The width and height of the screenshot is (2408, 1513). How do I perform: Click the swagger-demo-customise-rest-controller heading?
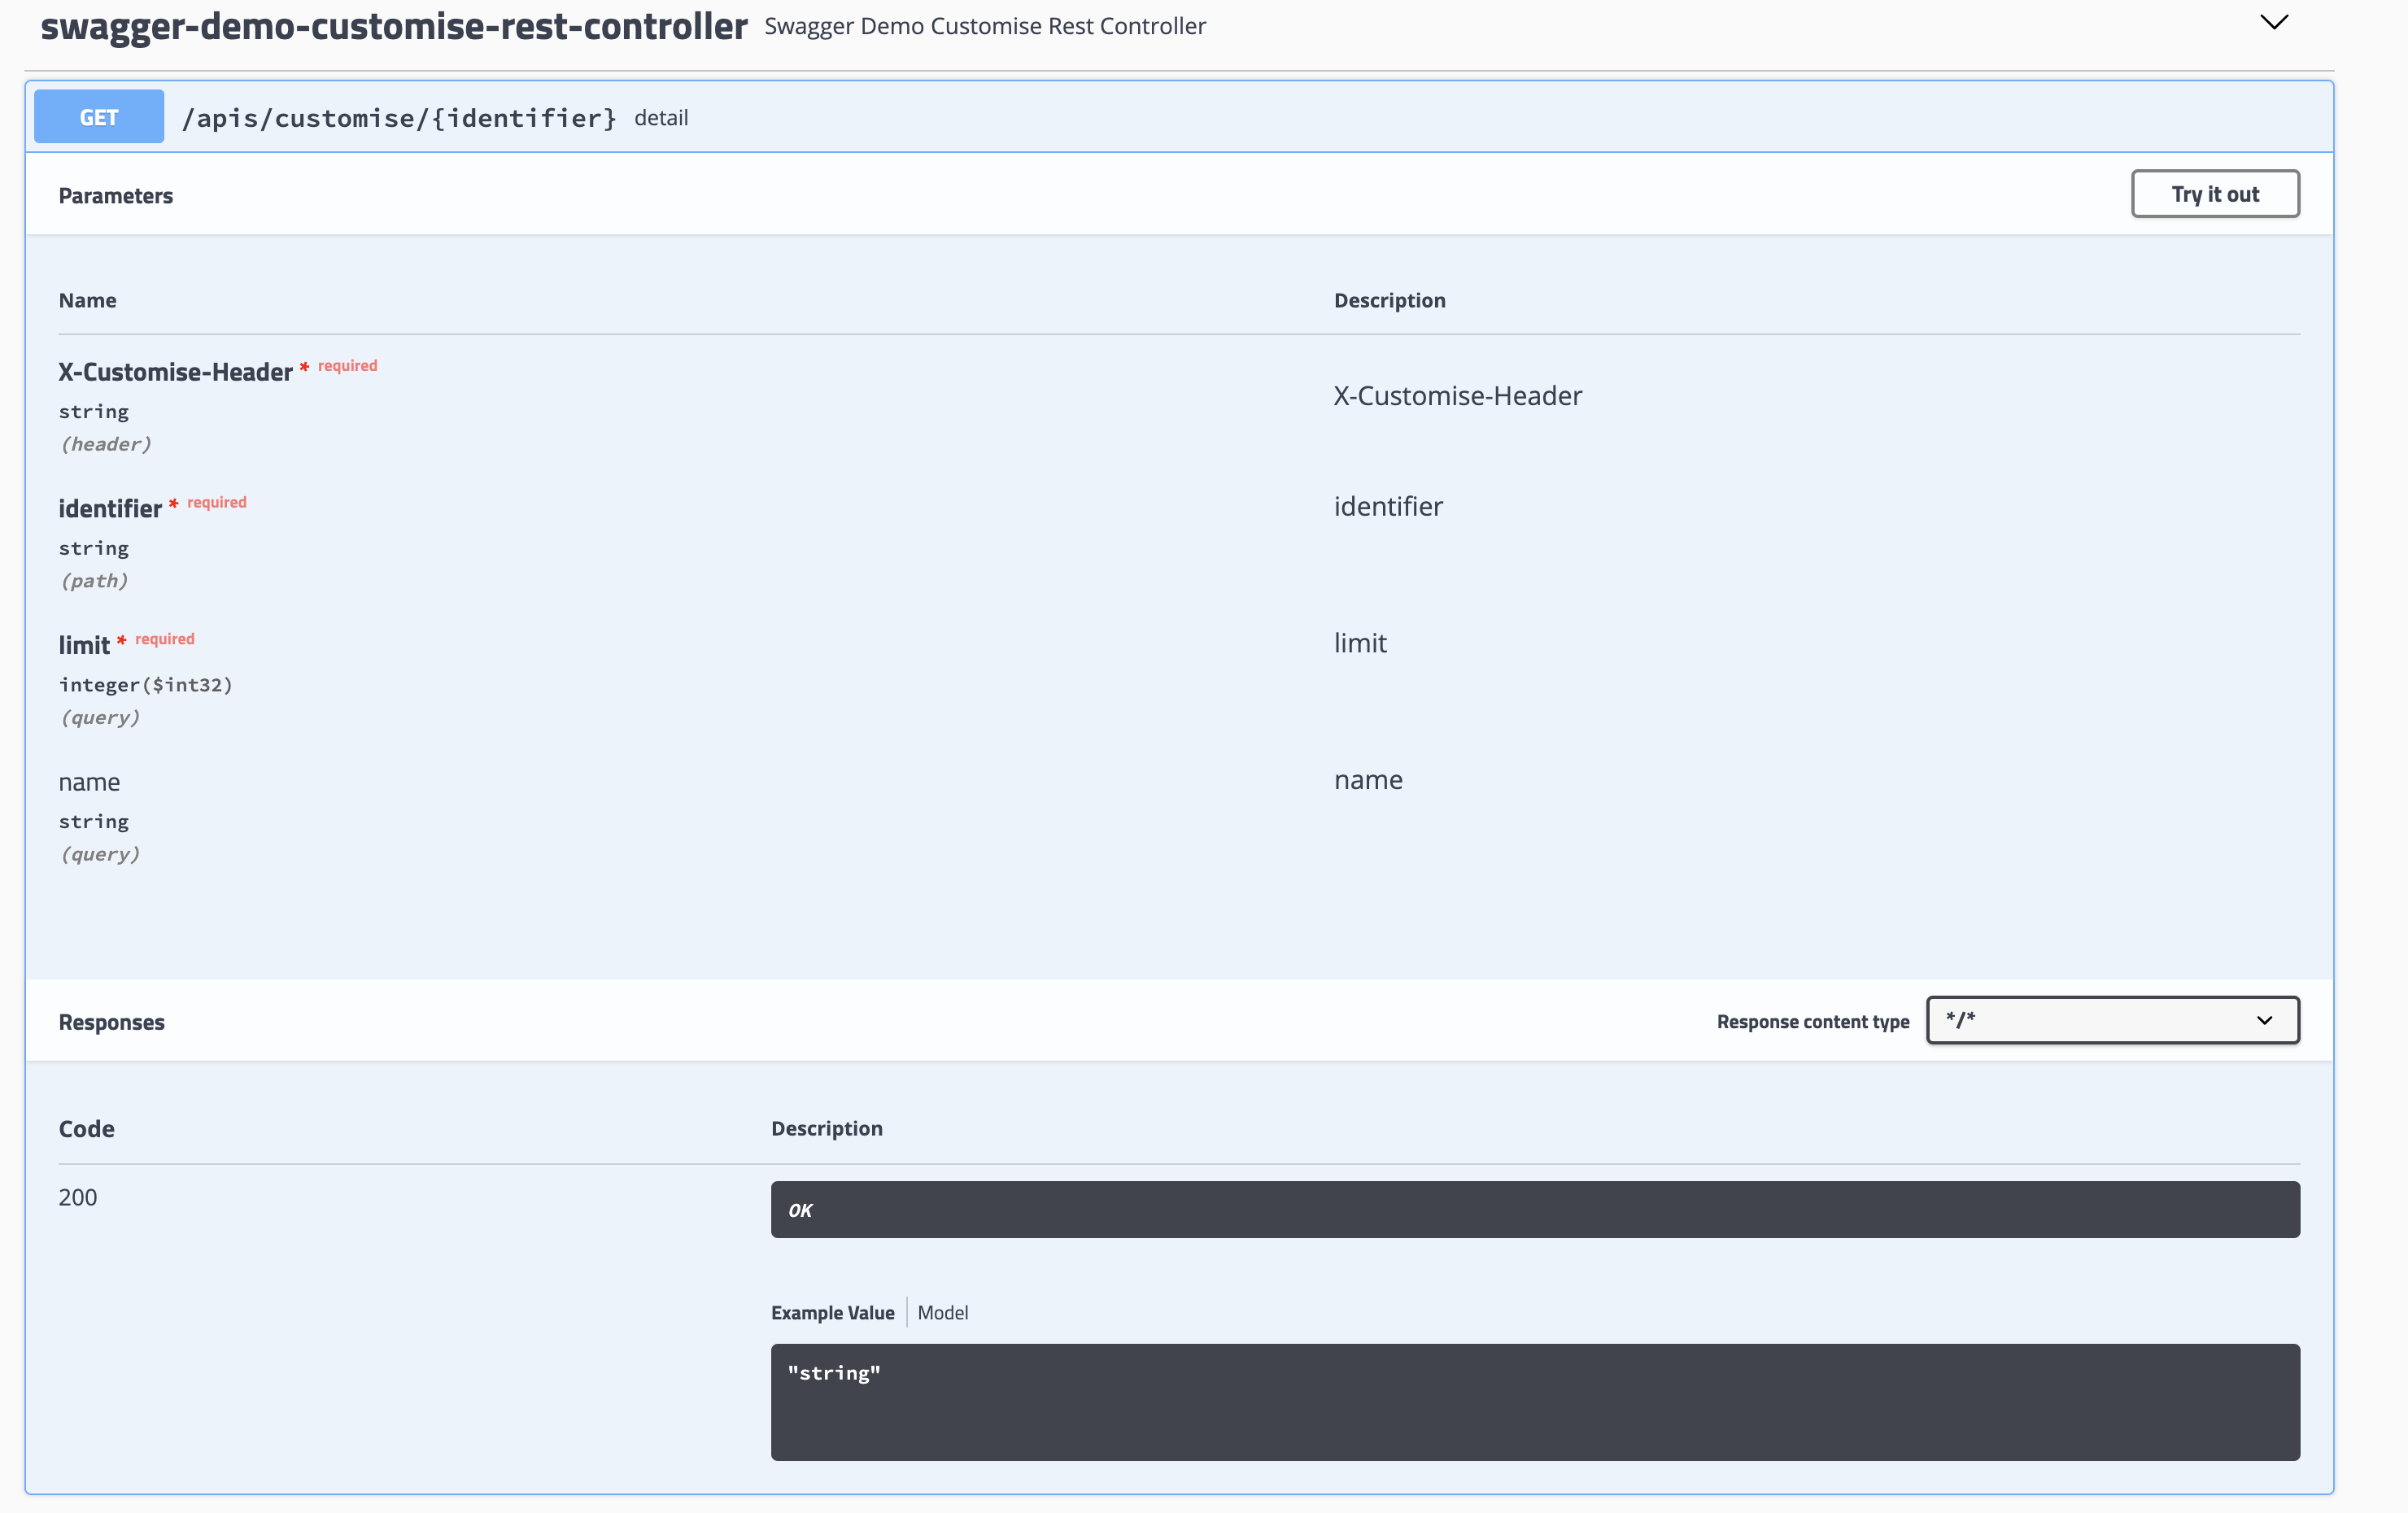click(394, 26)
